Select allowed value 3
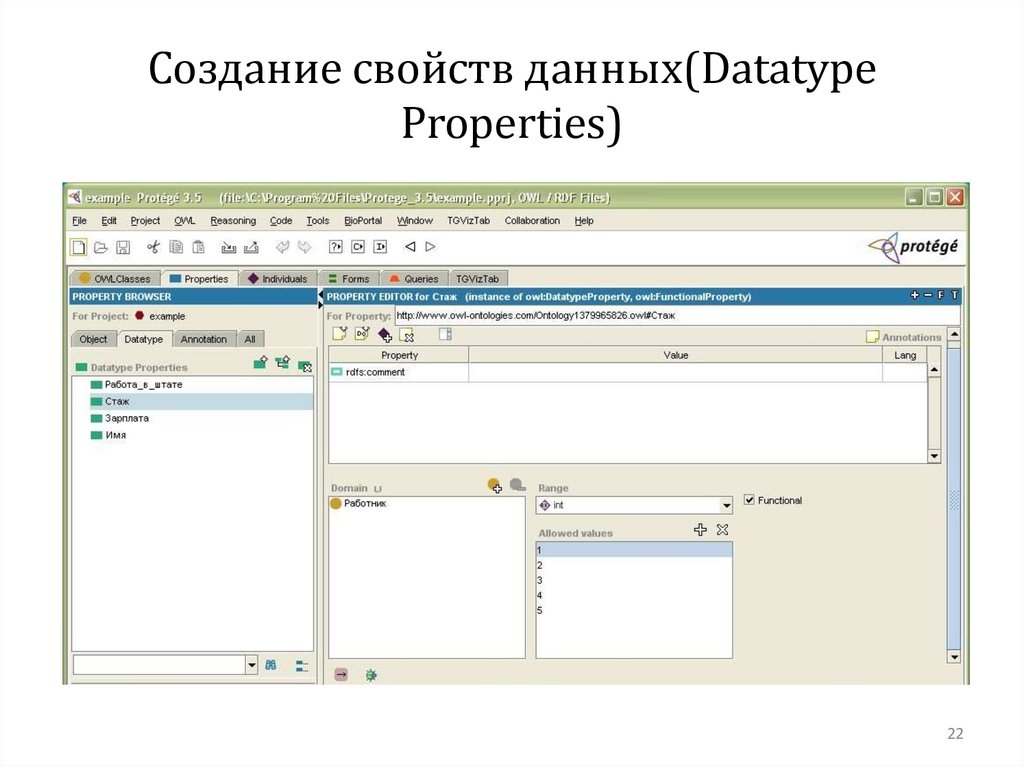The height and width of the screenshot is (767, 1024). click(x=633, y=580)
